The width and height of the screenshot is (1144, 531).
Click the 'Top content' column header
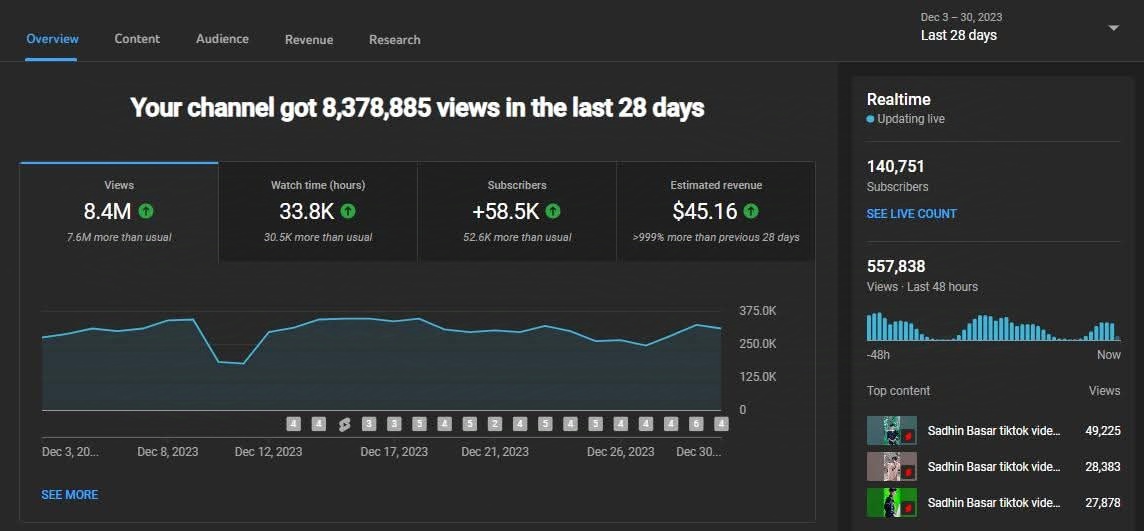coord(898,390)
